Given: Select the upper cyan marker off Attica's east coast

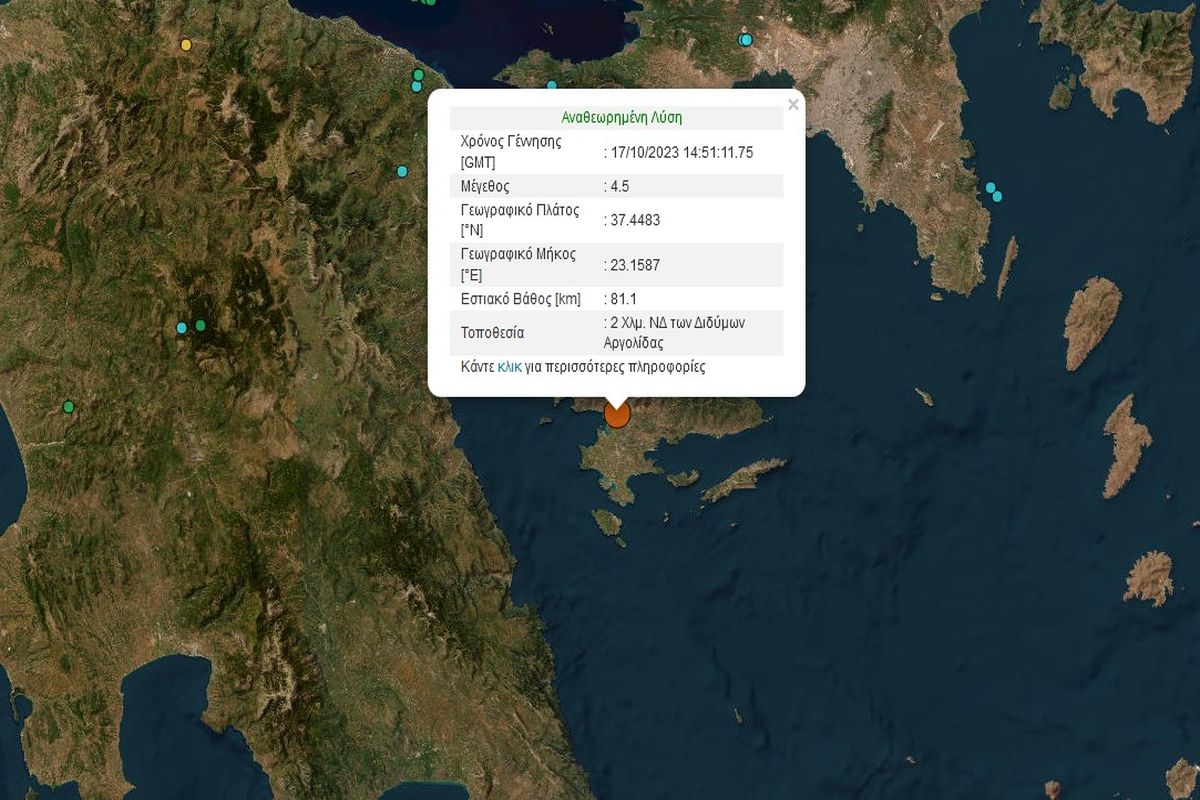Looking at the screenshot, I should [x=989, y=187].
